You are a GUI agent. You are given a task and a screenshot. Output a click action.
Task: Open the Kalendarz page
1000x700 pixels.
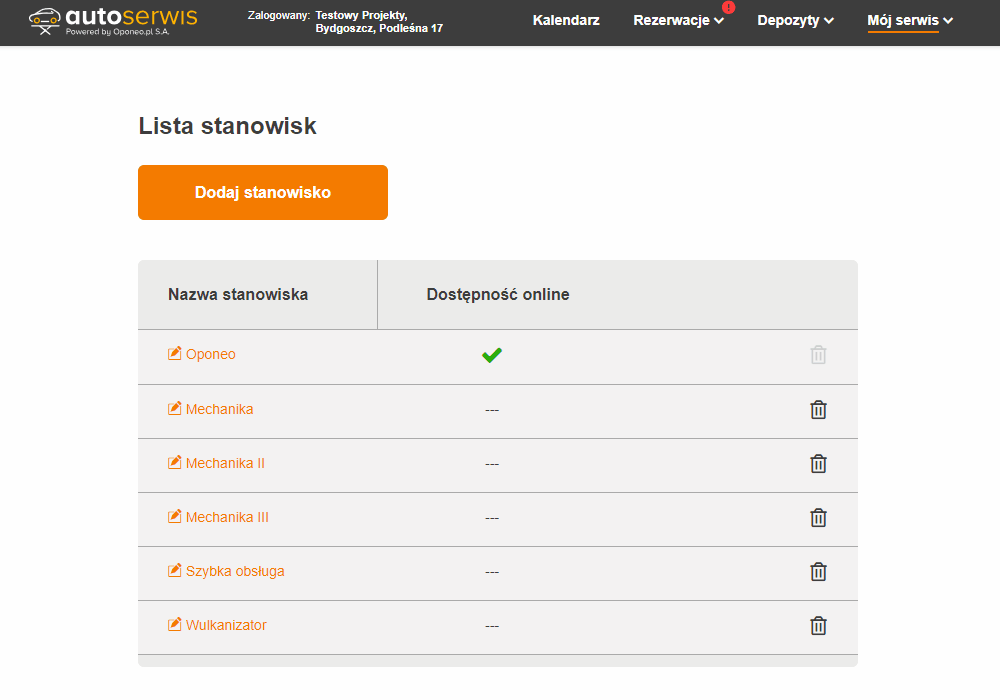point(566,20)
